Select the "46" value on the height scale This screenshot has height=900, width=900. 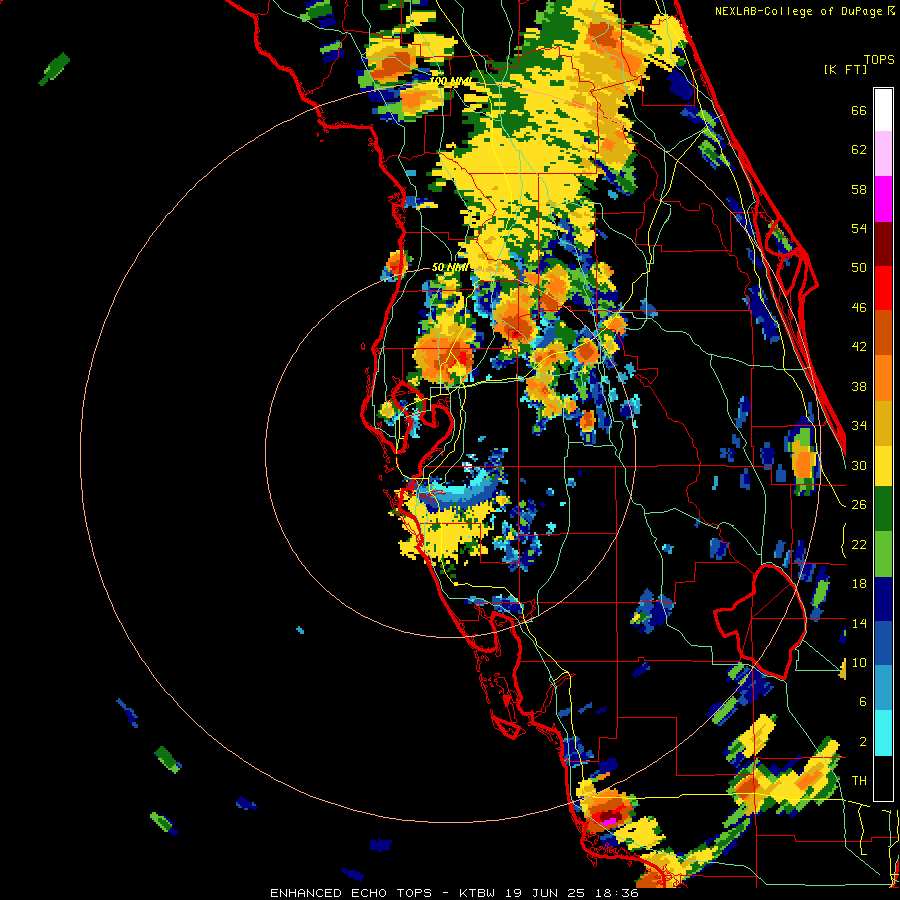(859, 308)
